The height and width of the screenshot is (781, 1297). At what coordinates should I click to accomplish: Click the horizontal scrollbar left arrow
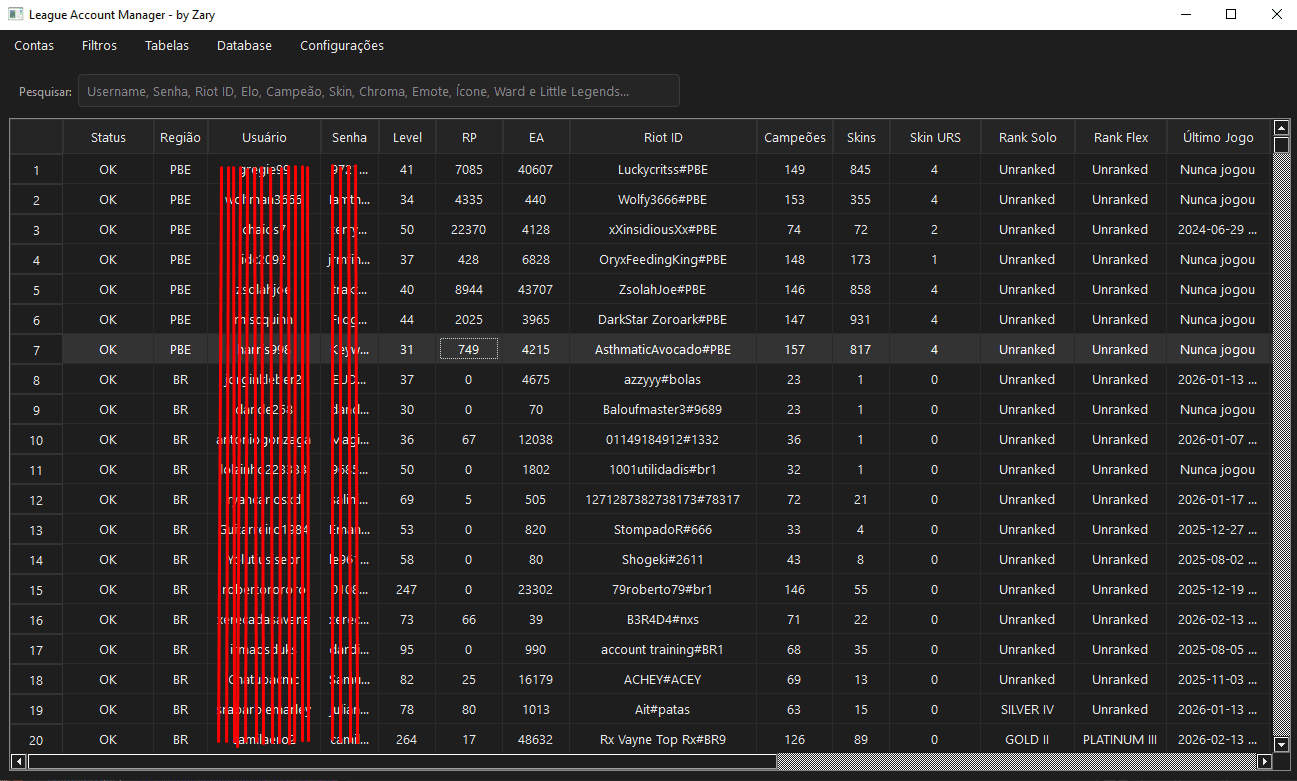pos(18,762)
